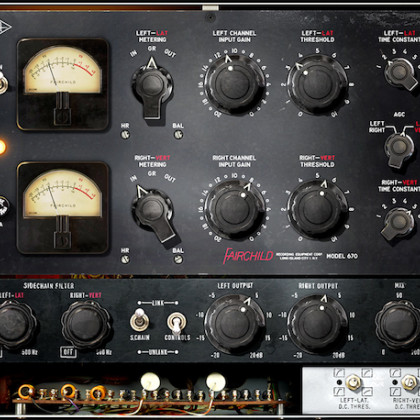The image size is (420, 420).
Task: Click the Left-Lat Metering selector switch
Action: (152, 87)
